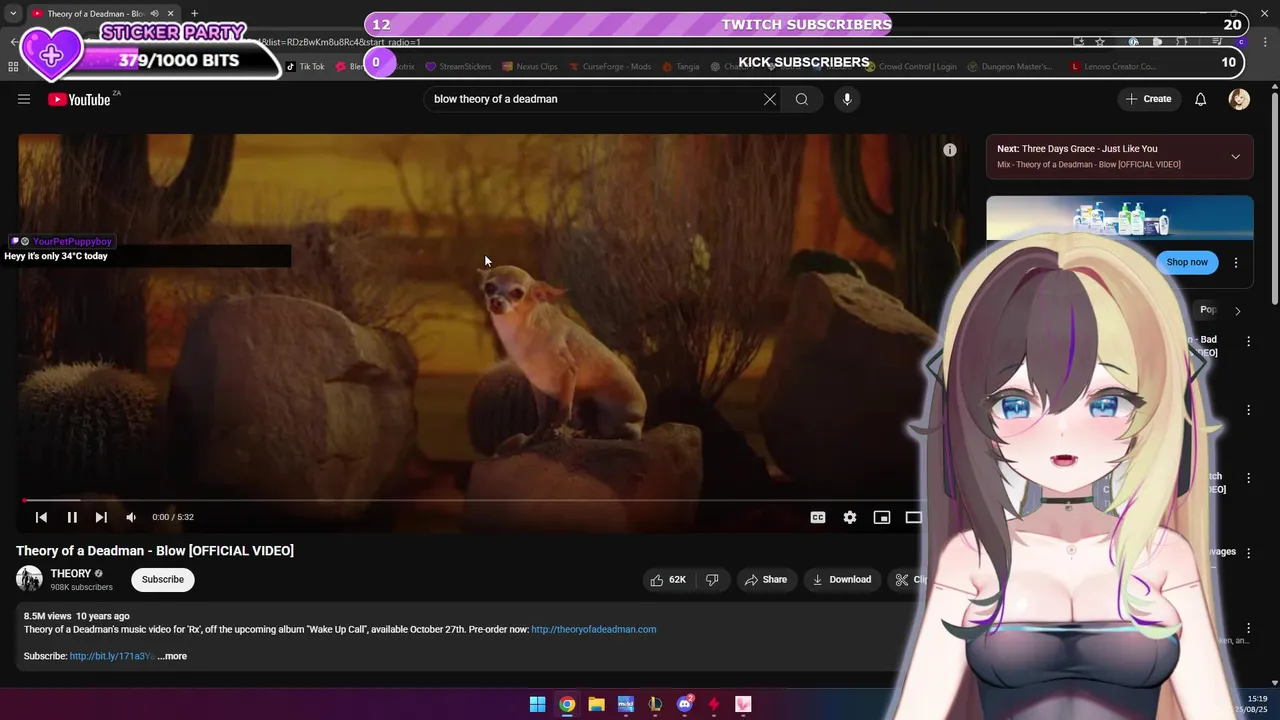
Task: Subscribe to THEORY channel
Action: 162,579
